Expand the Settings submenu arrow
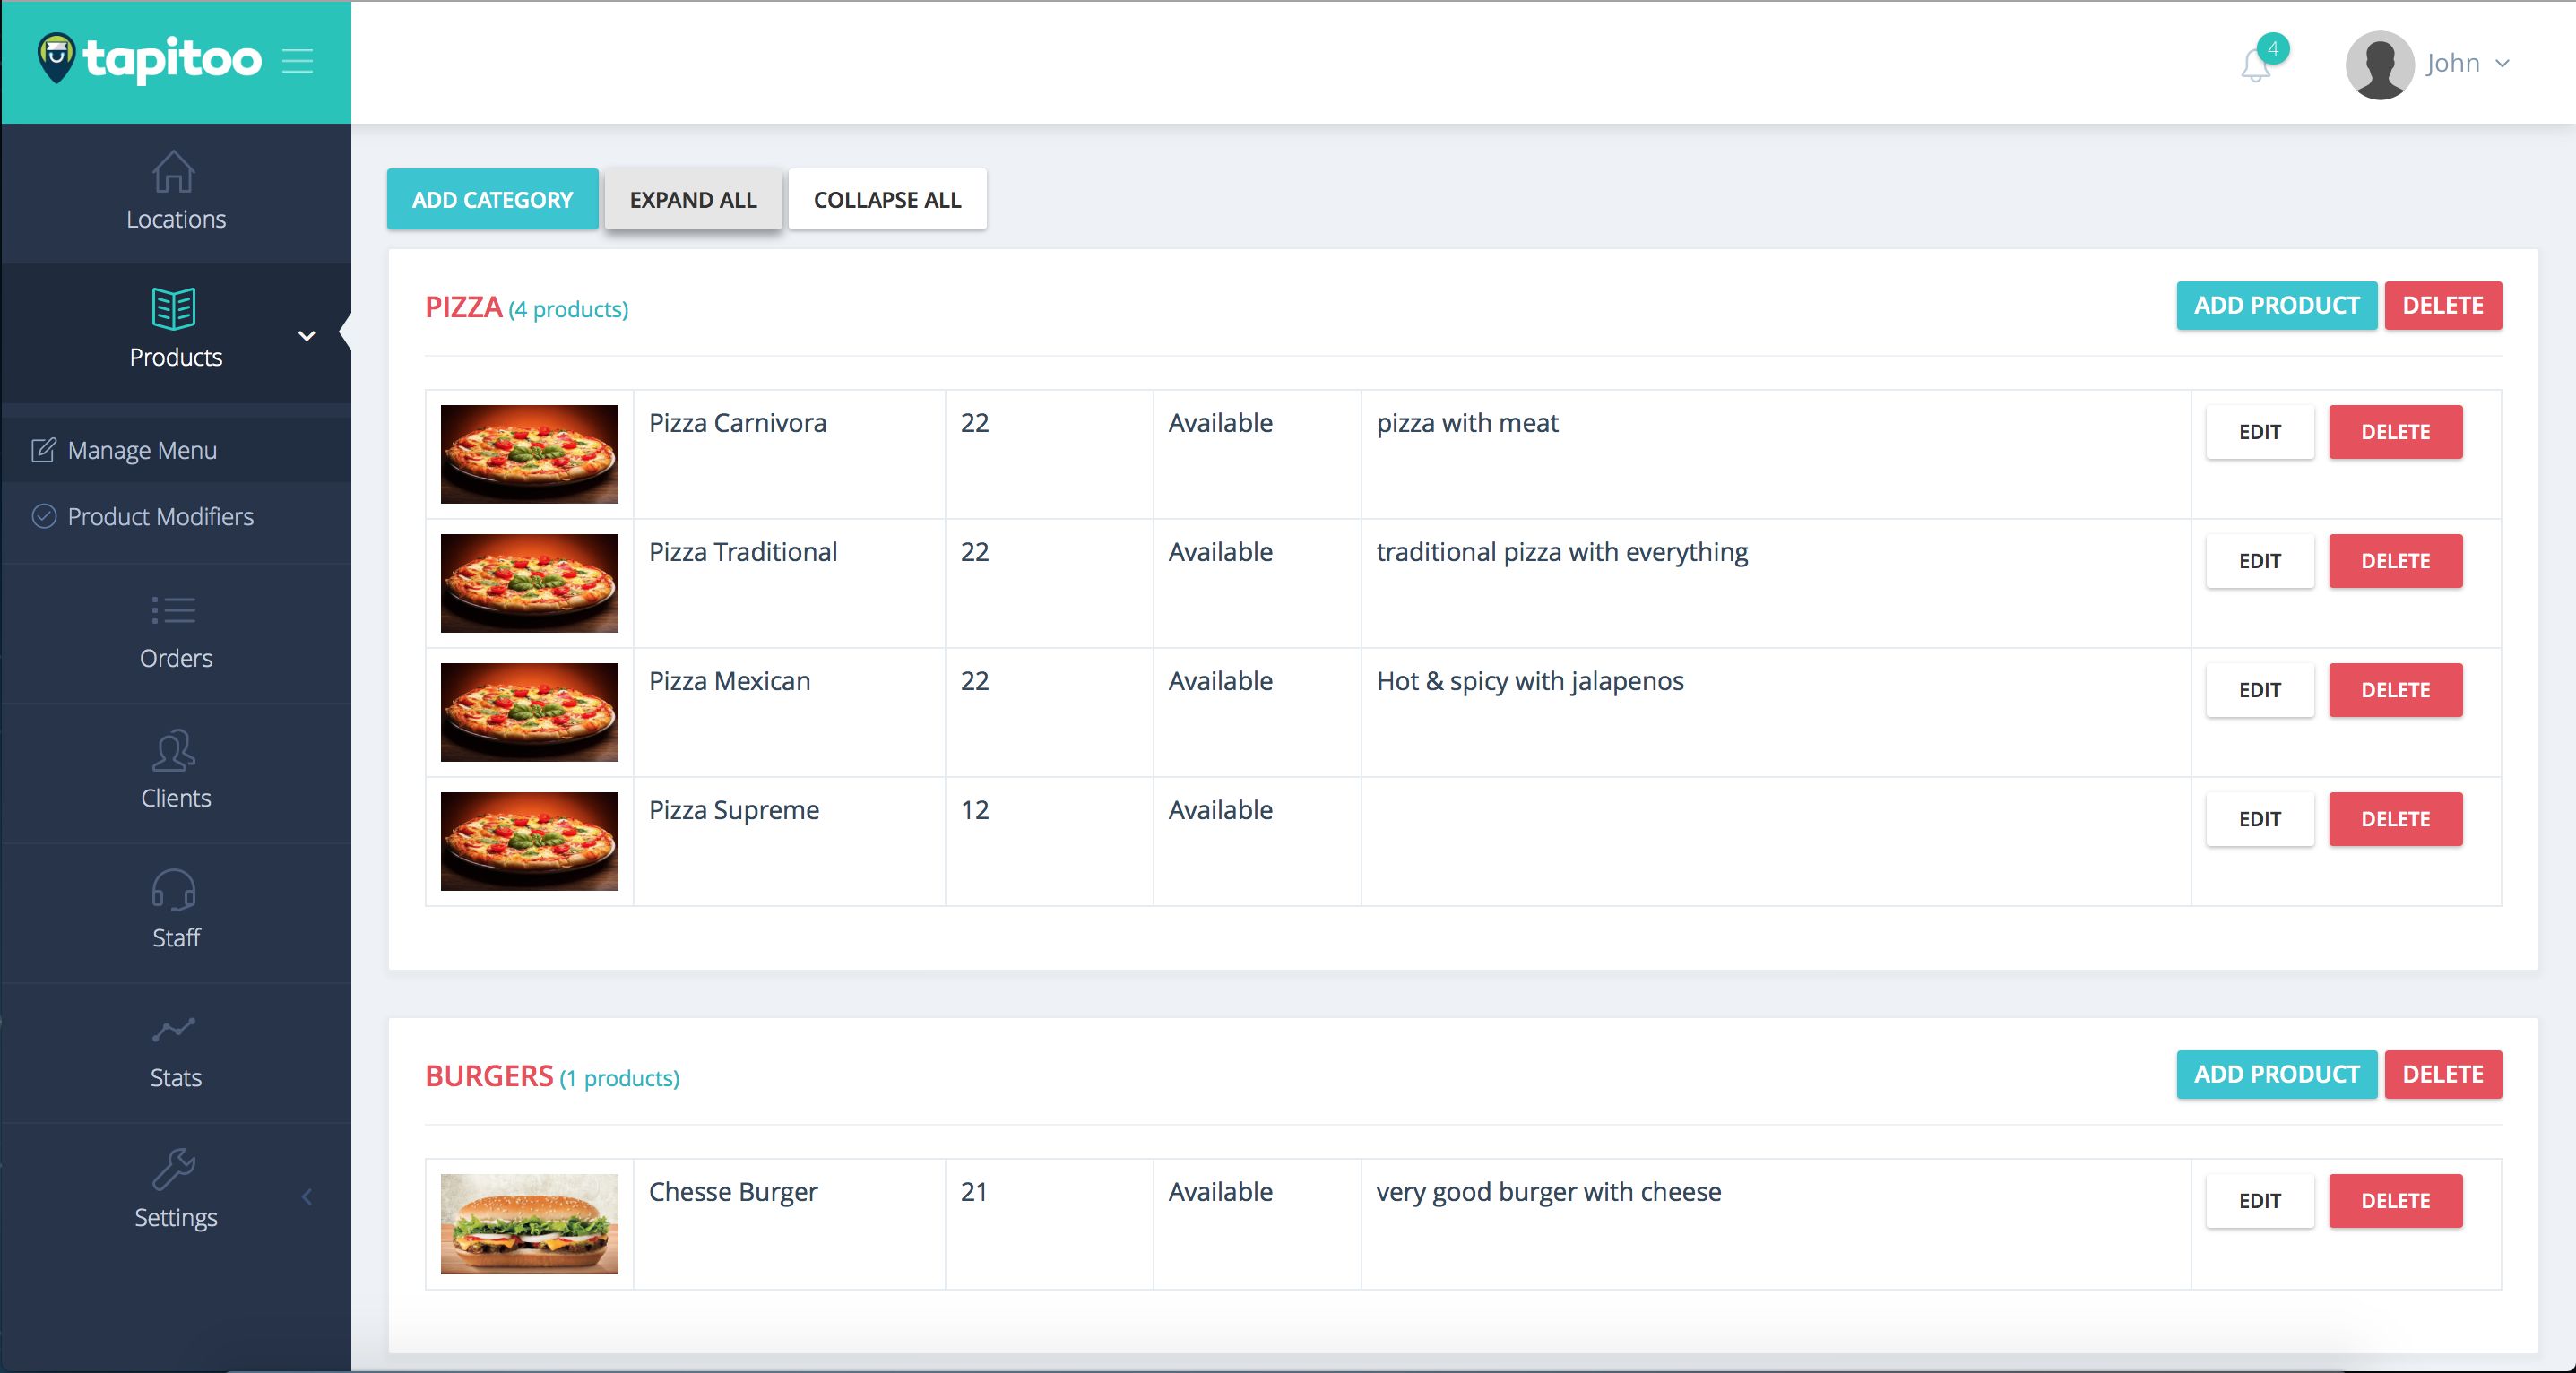This screenshot has height=1373, width=2576. (x=307, y=1197)
